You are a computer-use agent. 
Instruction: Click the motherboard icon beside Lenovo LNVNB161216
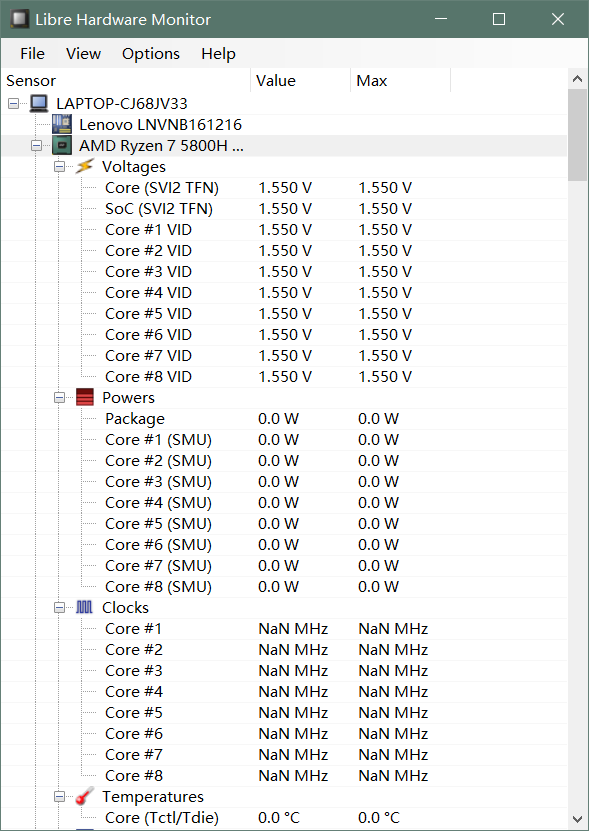(62, 125)
